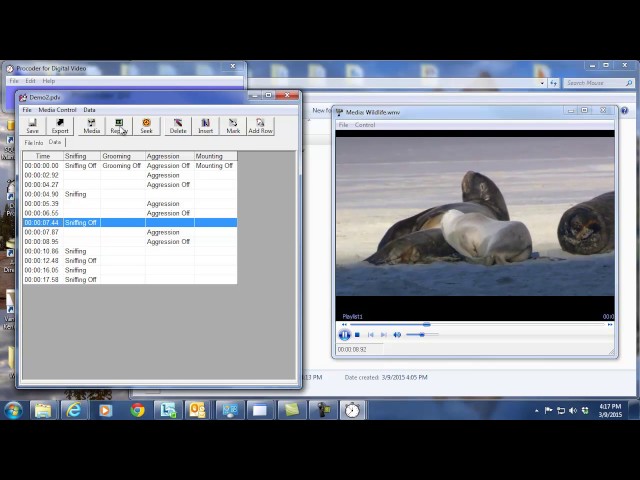Select the row at time 00:00:05.39
The image size is (640, 480).
[130, 204]
